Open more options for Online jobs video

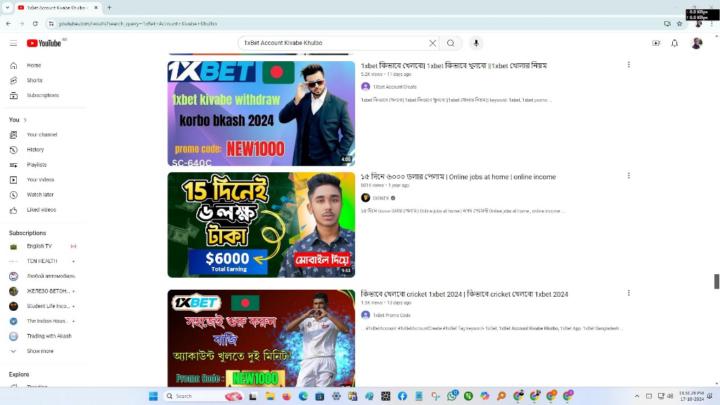(x=628, y=176)
